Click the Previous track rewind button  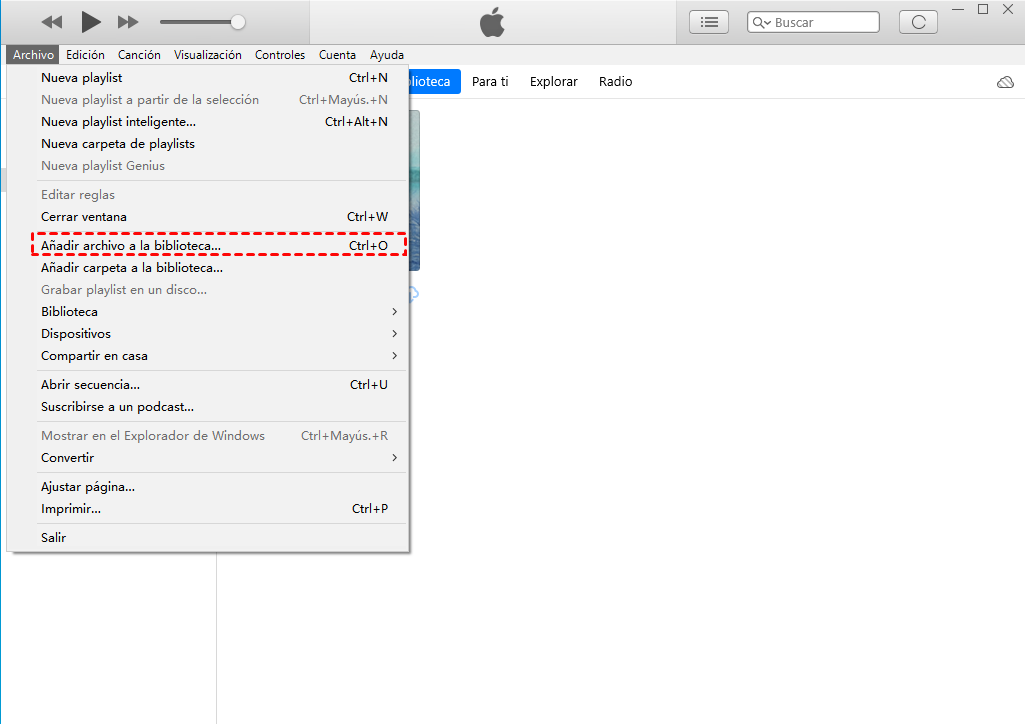tap(52, 22)
